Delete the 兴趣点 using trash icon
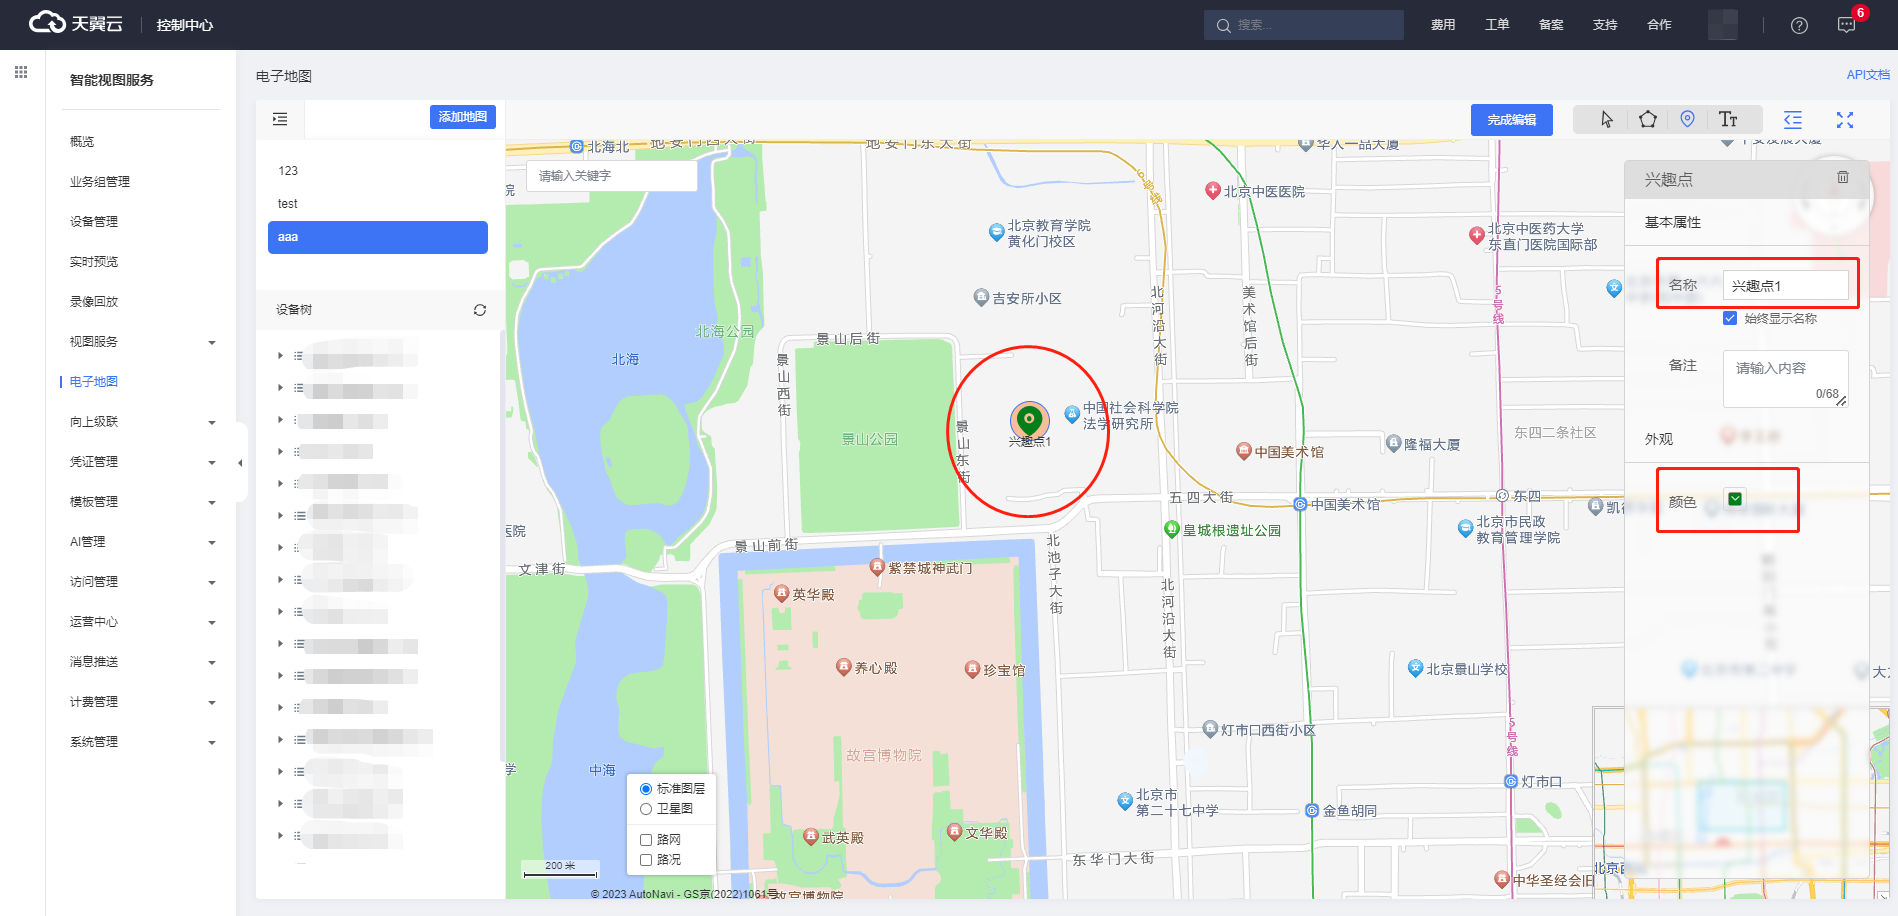This screenshot has height=916, width=1898. tap(1843, 177)
